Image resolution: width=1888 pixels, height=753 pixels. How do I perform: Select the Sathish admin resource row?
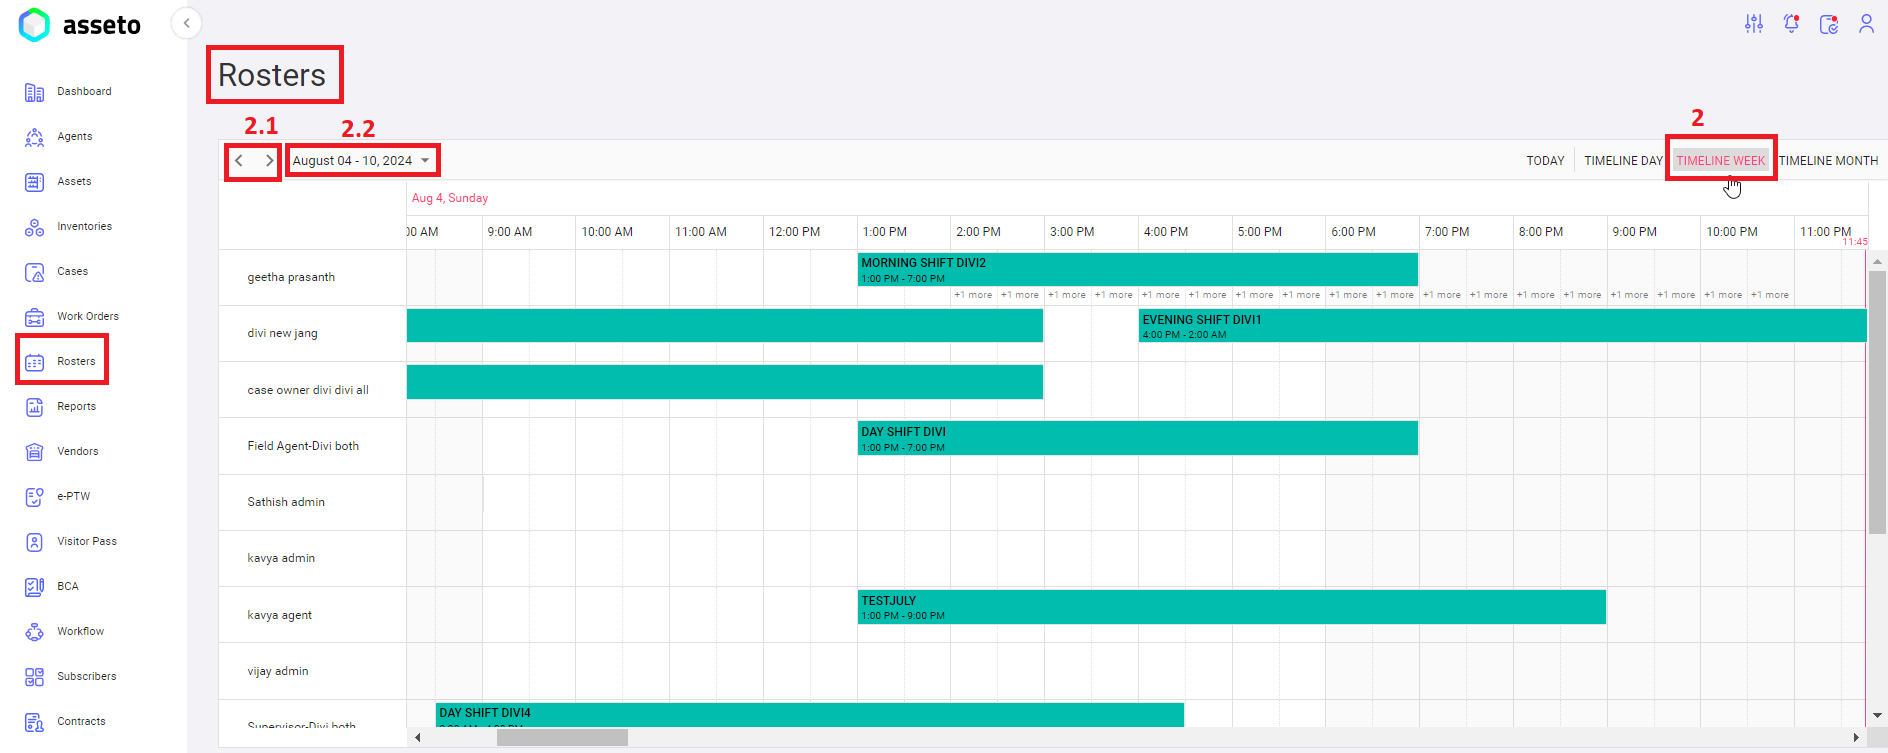(313, 502)
